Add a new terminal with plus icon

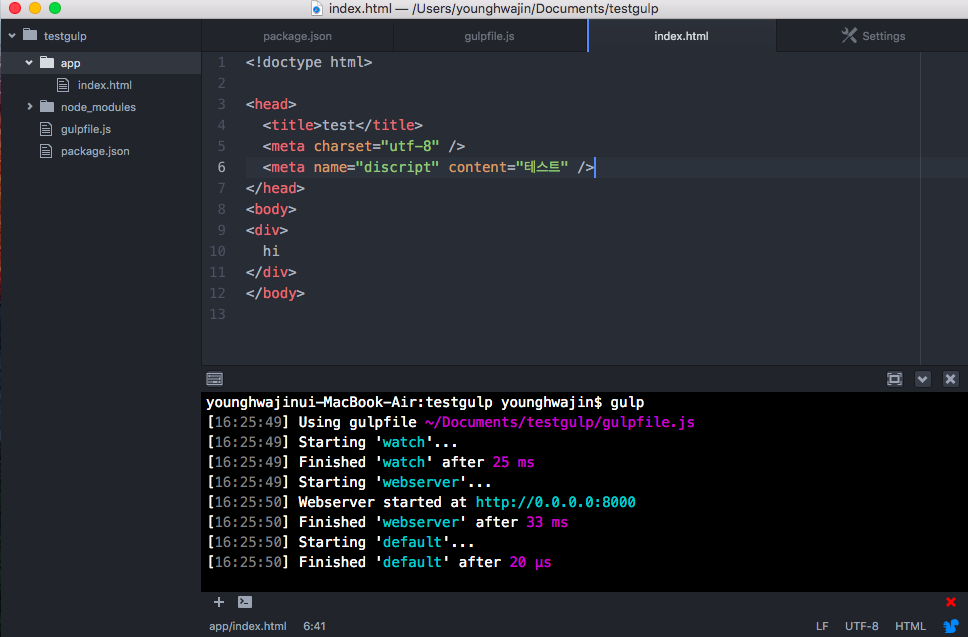pyautogui.click(x=219, y=602)
